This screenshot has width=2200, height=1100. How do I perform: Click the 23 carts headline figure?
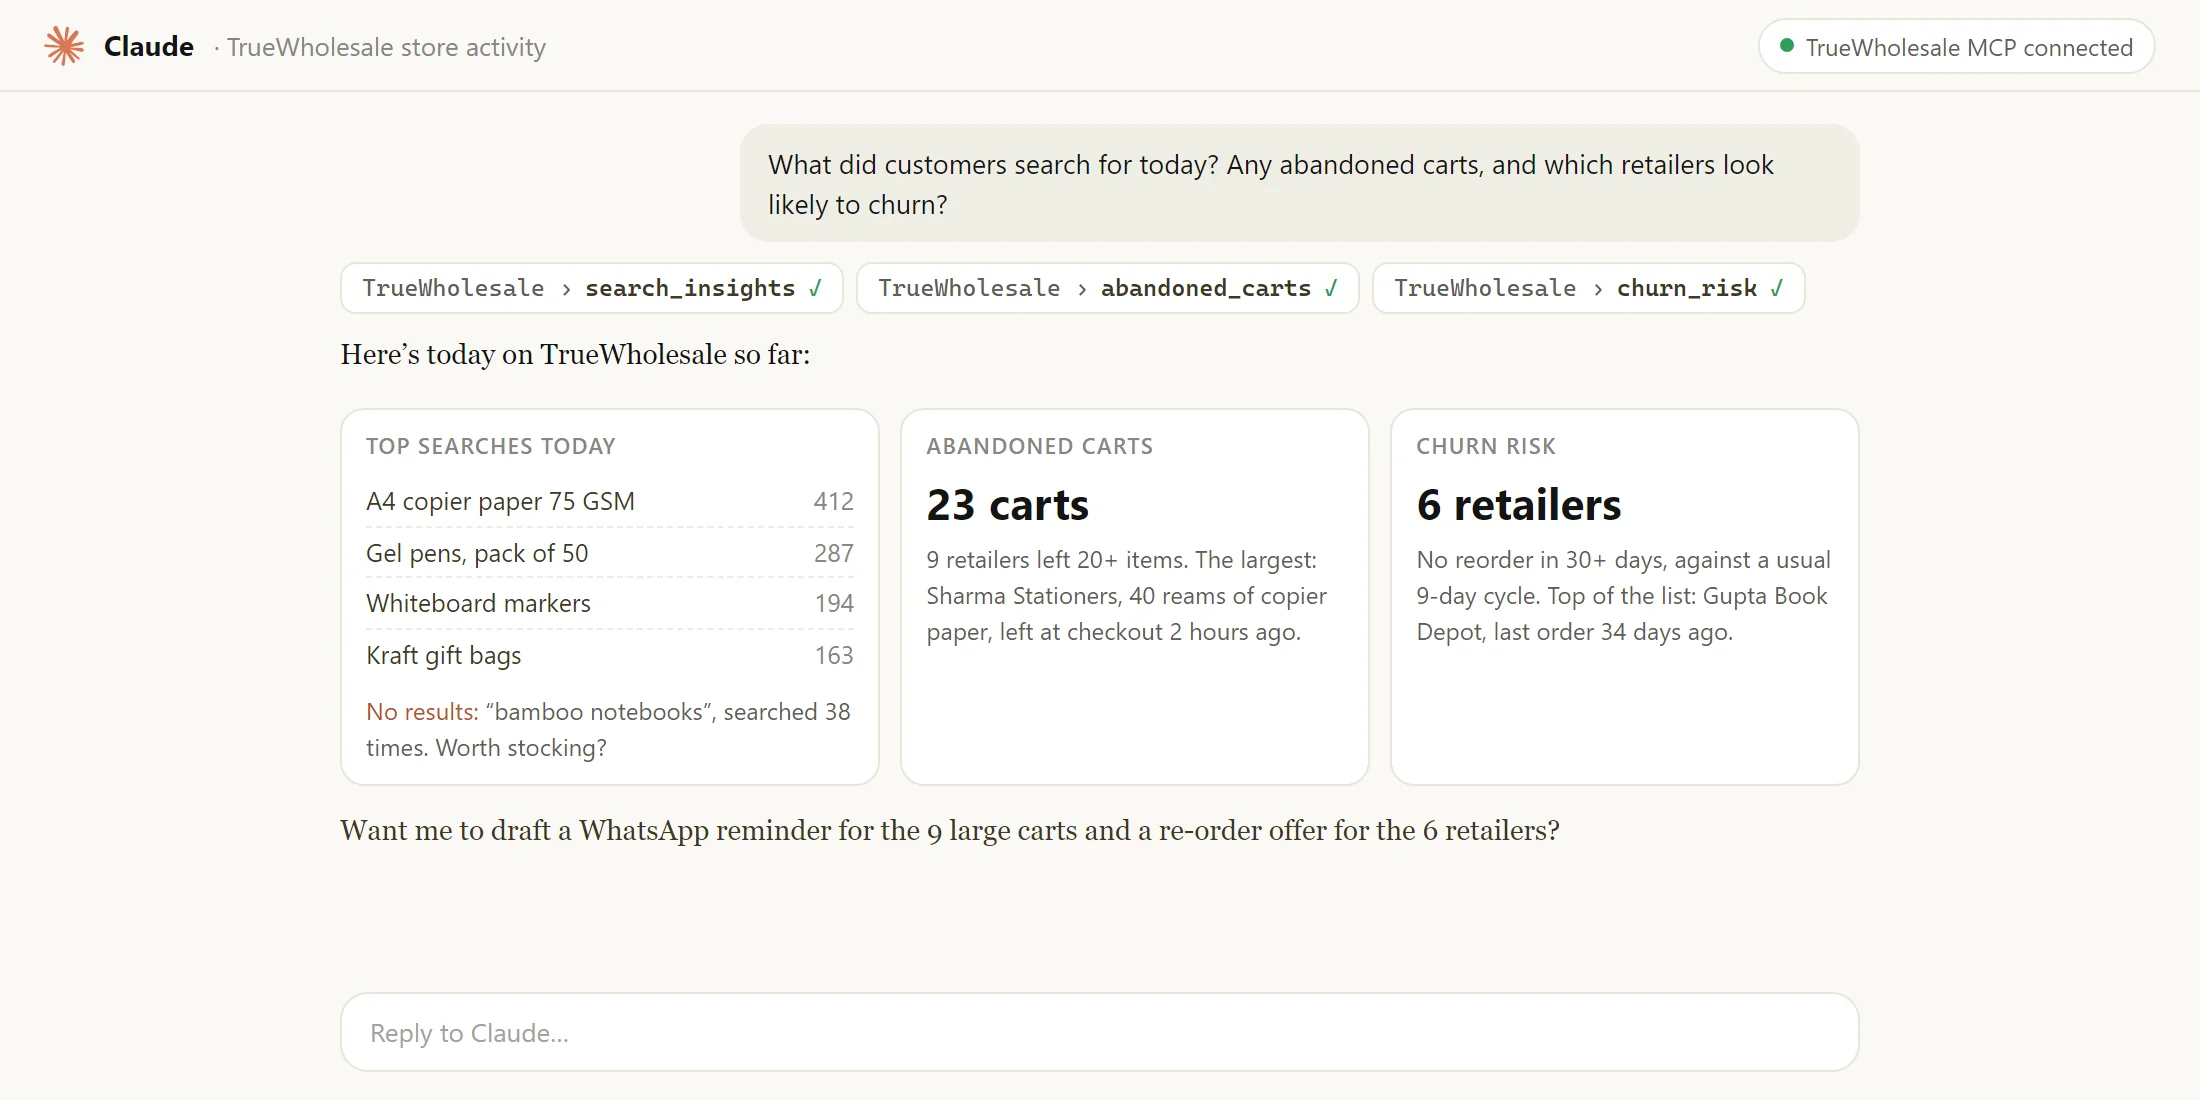1007,505
